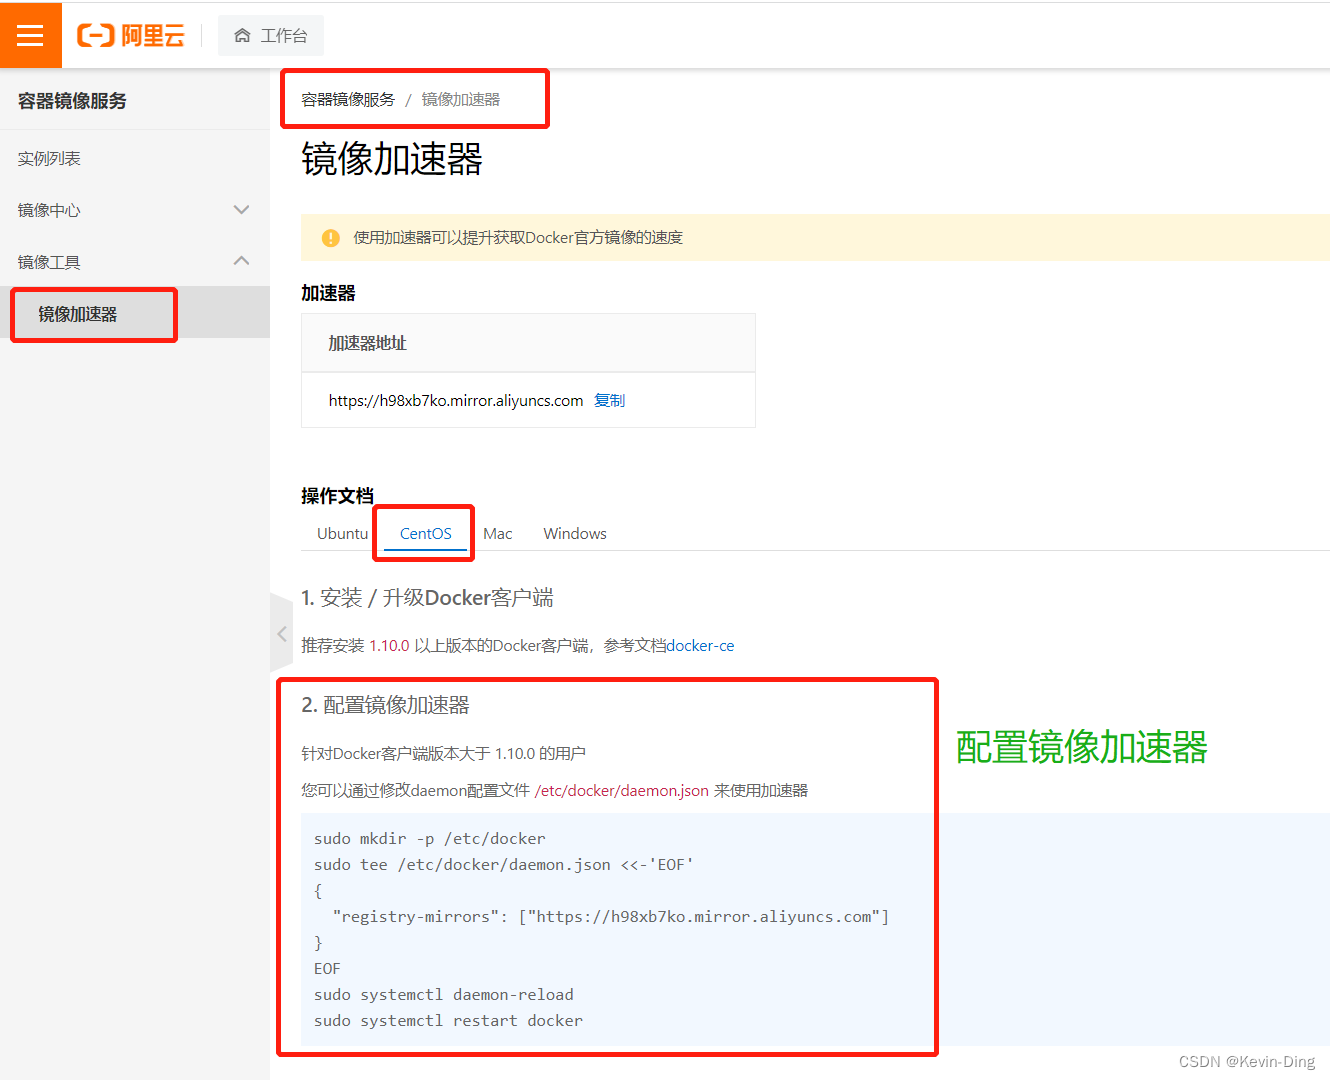Open 实例列表 in the sidebar
The width and height of the screenshot is (1330, 1080).
[x=49, y=158]
